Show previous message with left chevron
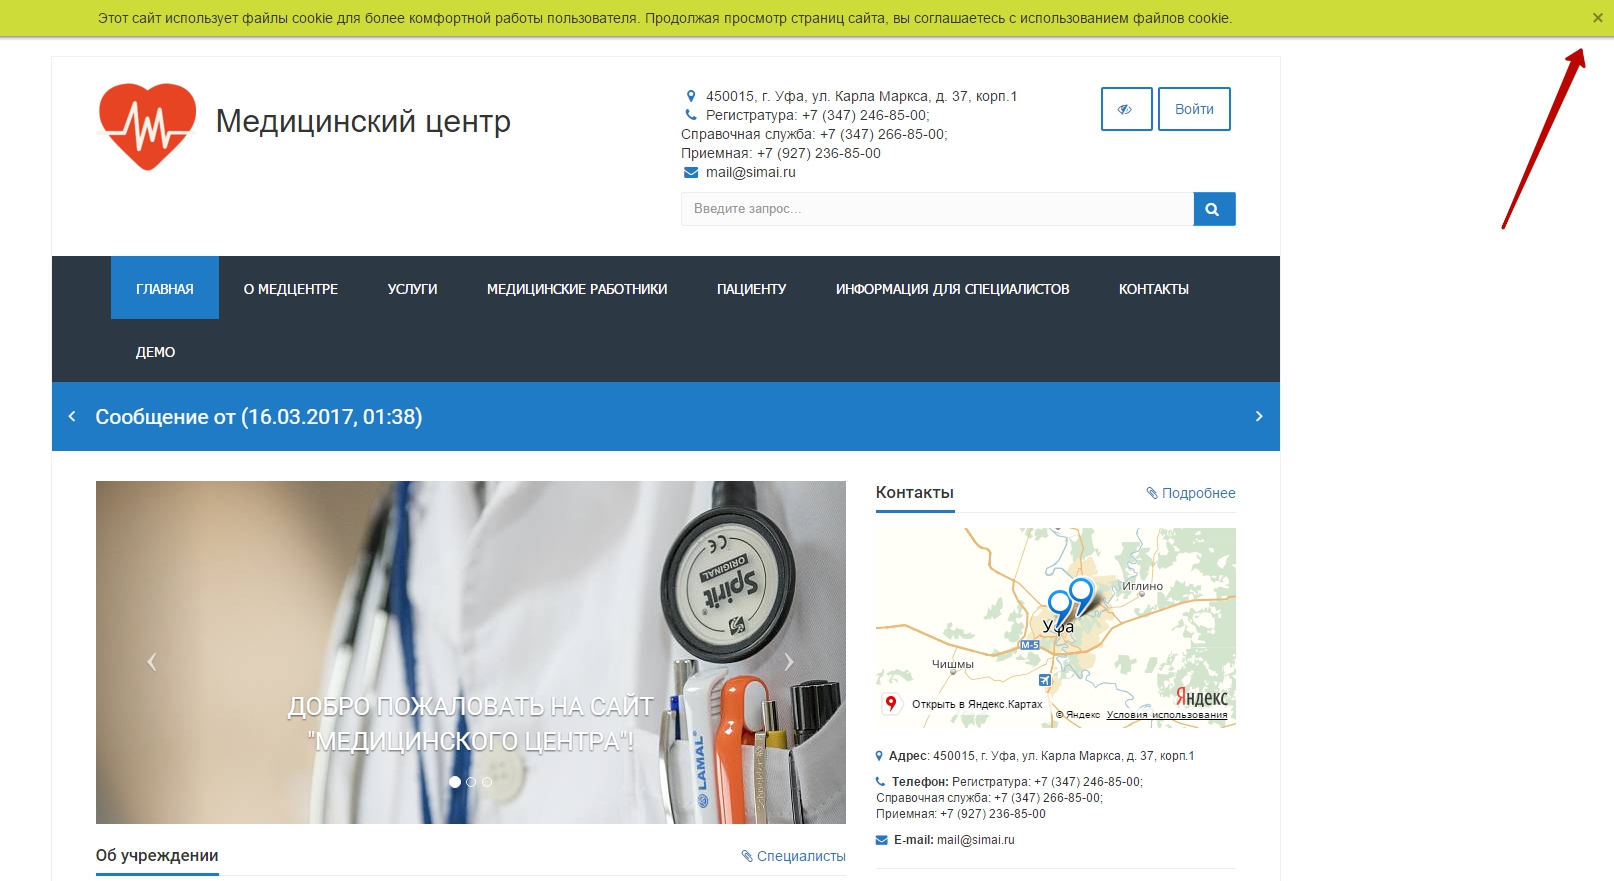 click(x=72, y=416)
